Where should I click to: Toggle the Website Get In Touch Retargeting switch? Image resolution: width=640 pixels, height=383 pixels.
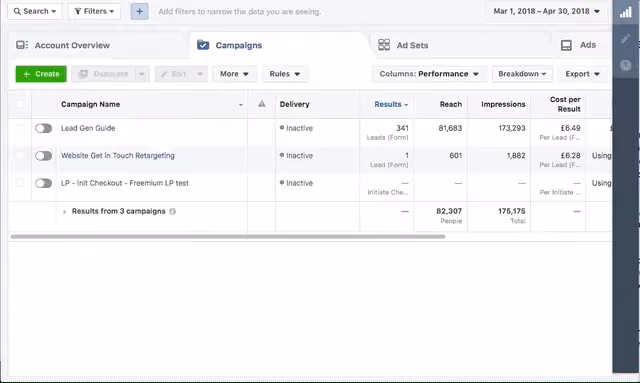coord(44,156)
